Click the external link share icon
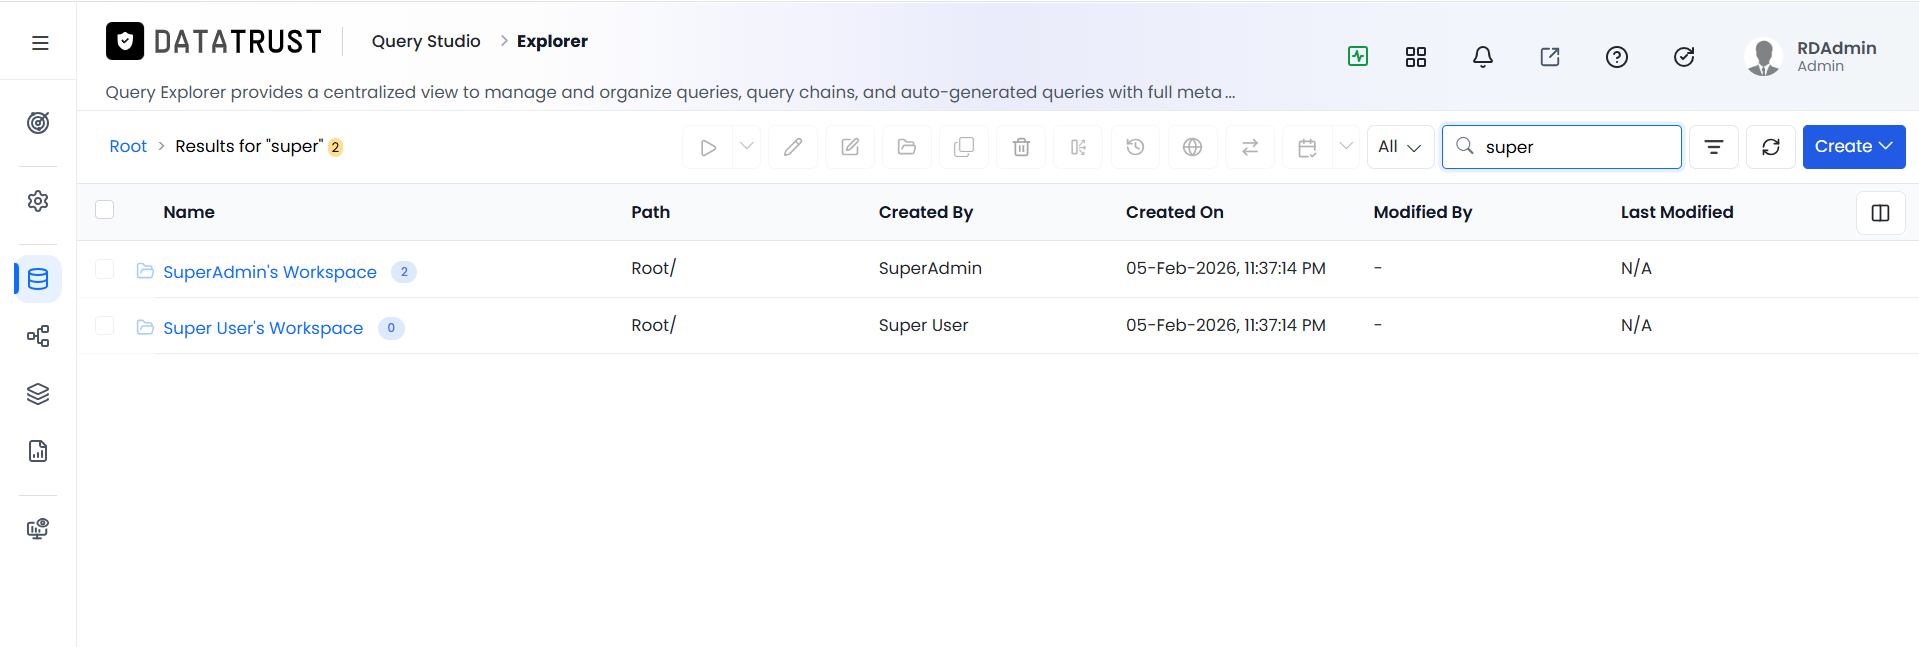This screenshot has width=1919, height=647. (1550, 57)
